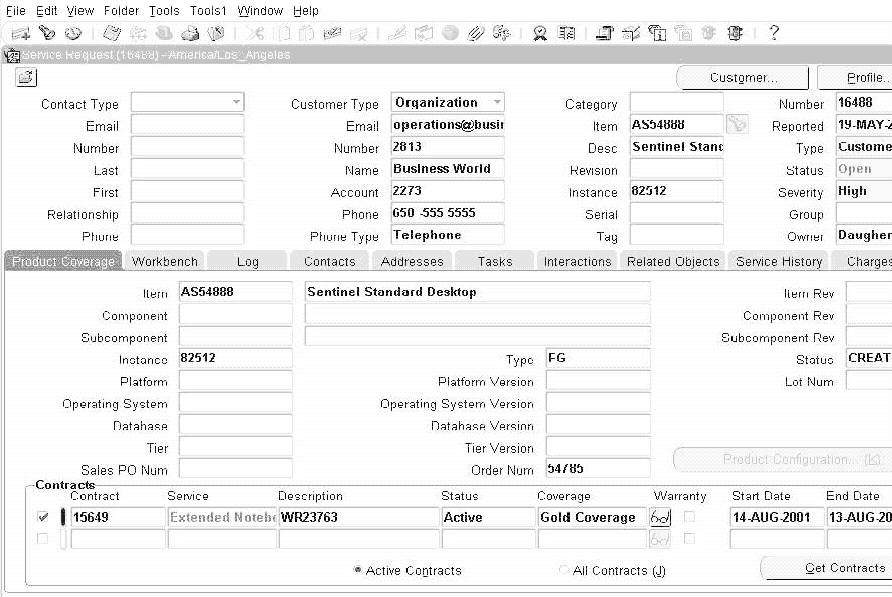
Task: Select the All Contracts radio button
Action: (564, 570)
